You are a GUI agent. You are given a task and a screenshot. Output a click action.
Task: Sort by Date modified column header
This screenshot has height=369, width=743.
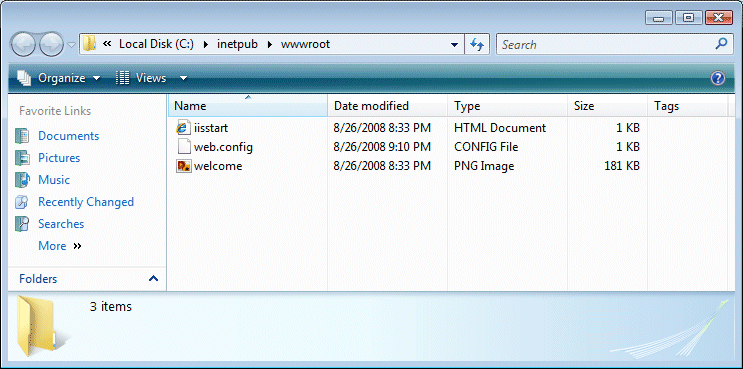[x=388, y=106]
